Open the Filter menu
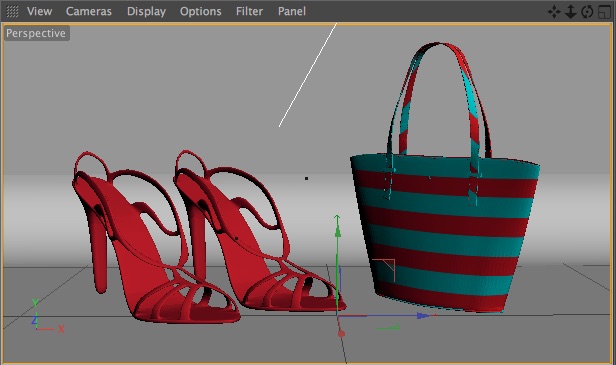Screen dimensions: 616x365 click(x=249, y=11)
